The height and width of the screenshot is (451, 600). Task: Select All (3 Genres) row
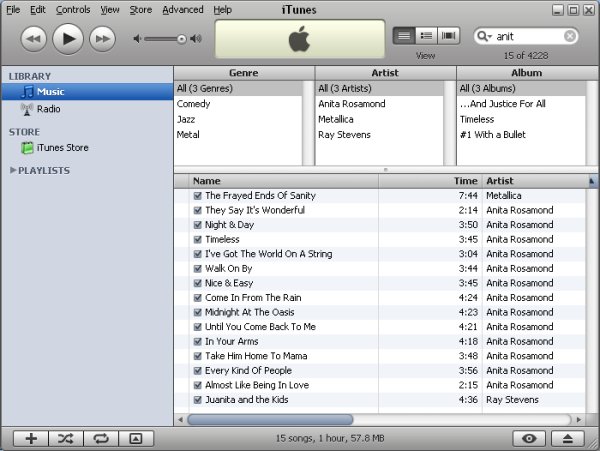238,88
